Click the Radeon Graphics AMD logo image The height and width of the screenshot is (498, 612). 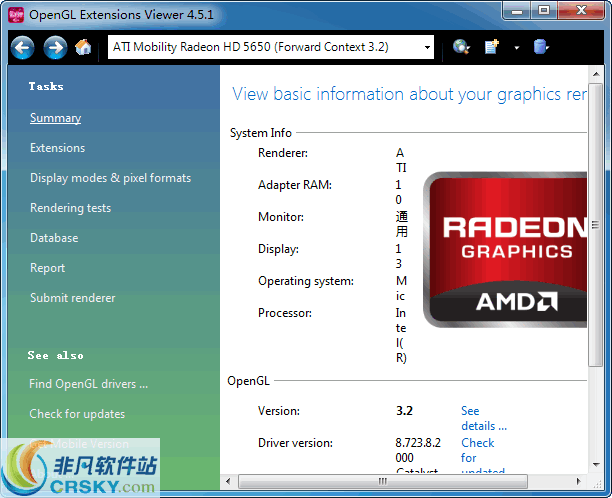pyautogui.click(x=505, y=250)
